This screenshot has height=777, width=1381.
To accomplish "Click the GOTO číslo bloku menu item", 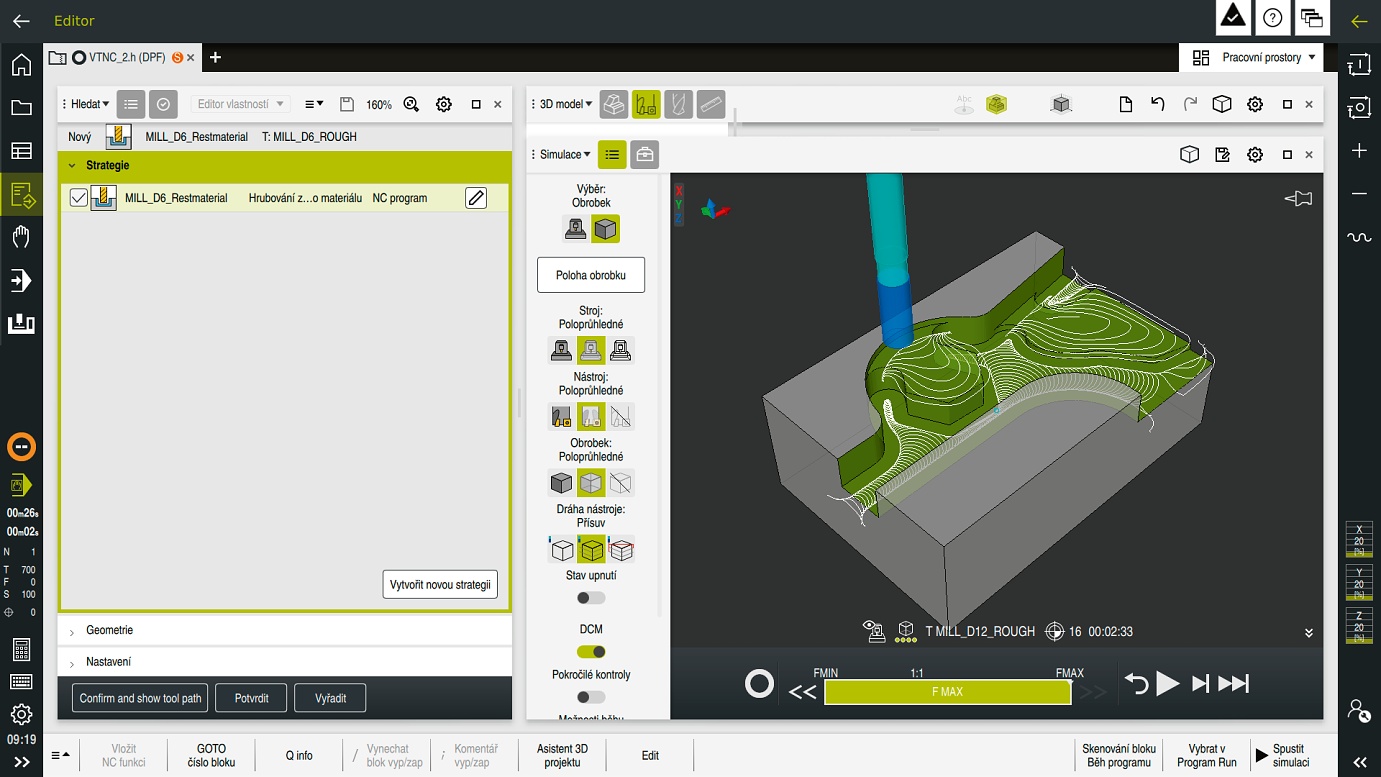I will 211,755.
